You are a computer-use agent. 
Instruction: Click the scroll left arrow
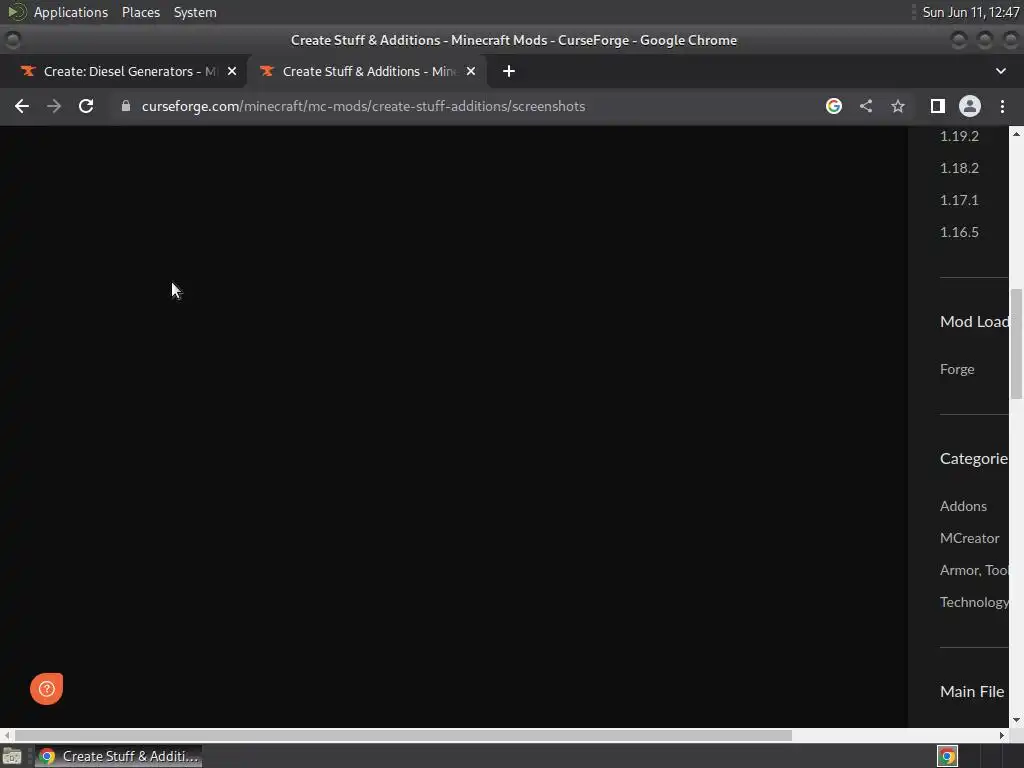coord(7,735)
